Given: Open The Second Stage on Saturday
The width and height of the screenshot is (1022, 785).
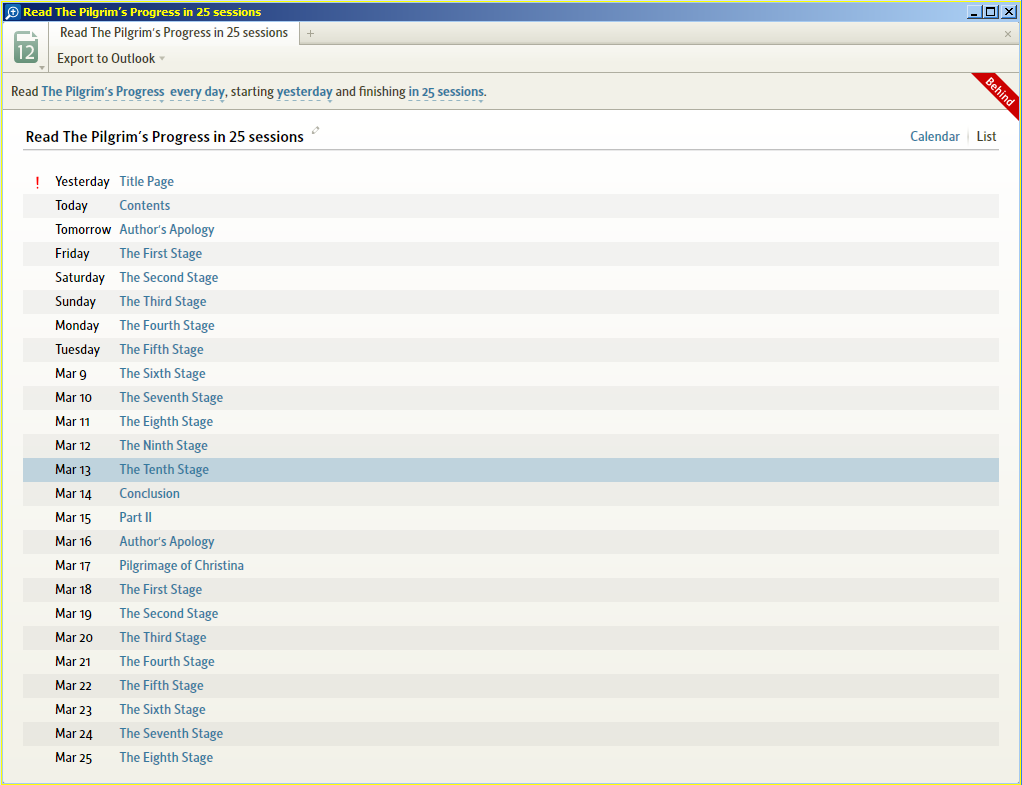Looking at the screenshot, I should pyautogui.click(x=169, y=278).
